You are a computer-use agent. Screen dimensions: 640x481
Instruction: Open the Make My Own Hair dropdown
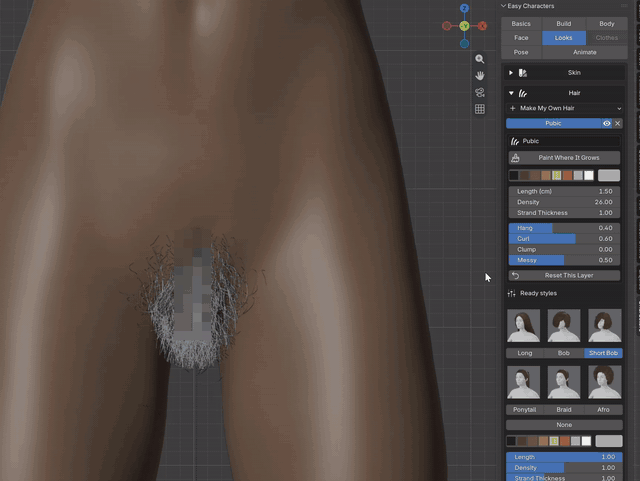(x=564, y=108)
